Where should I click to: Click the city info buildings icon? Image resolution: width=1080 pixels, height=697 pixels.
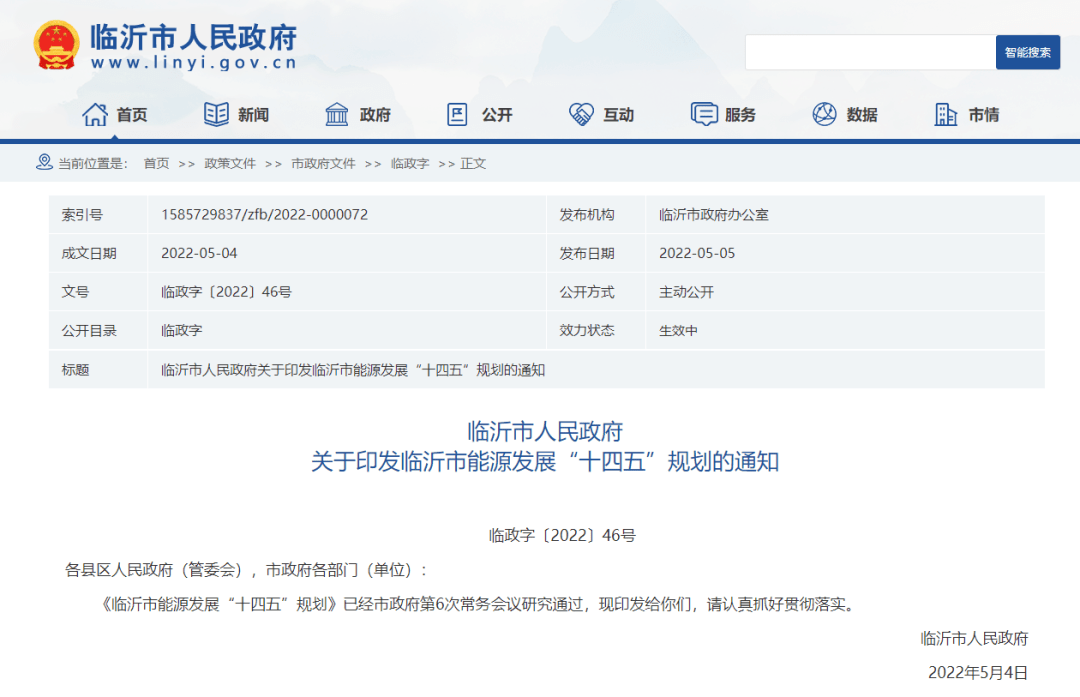pyautogui.click(x=945, y=115)
